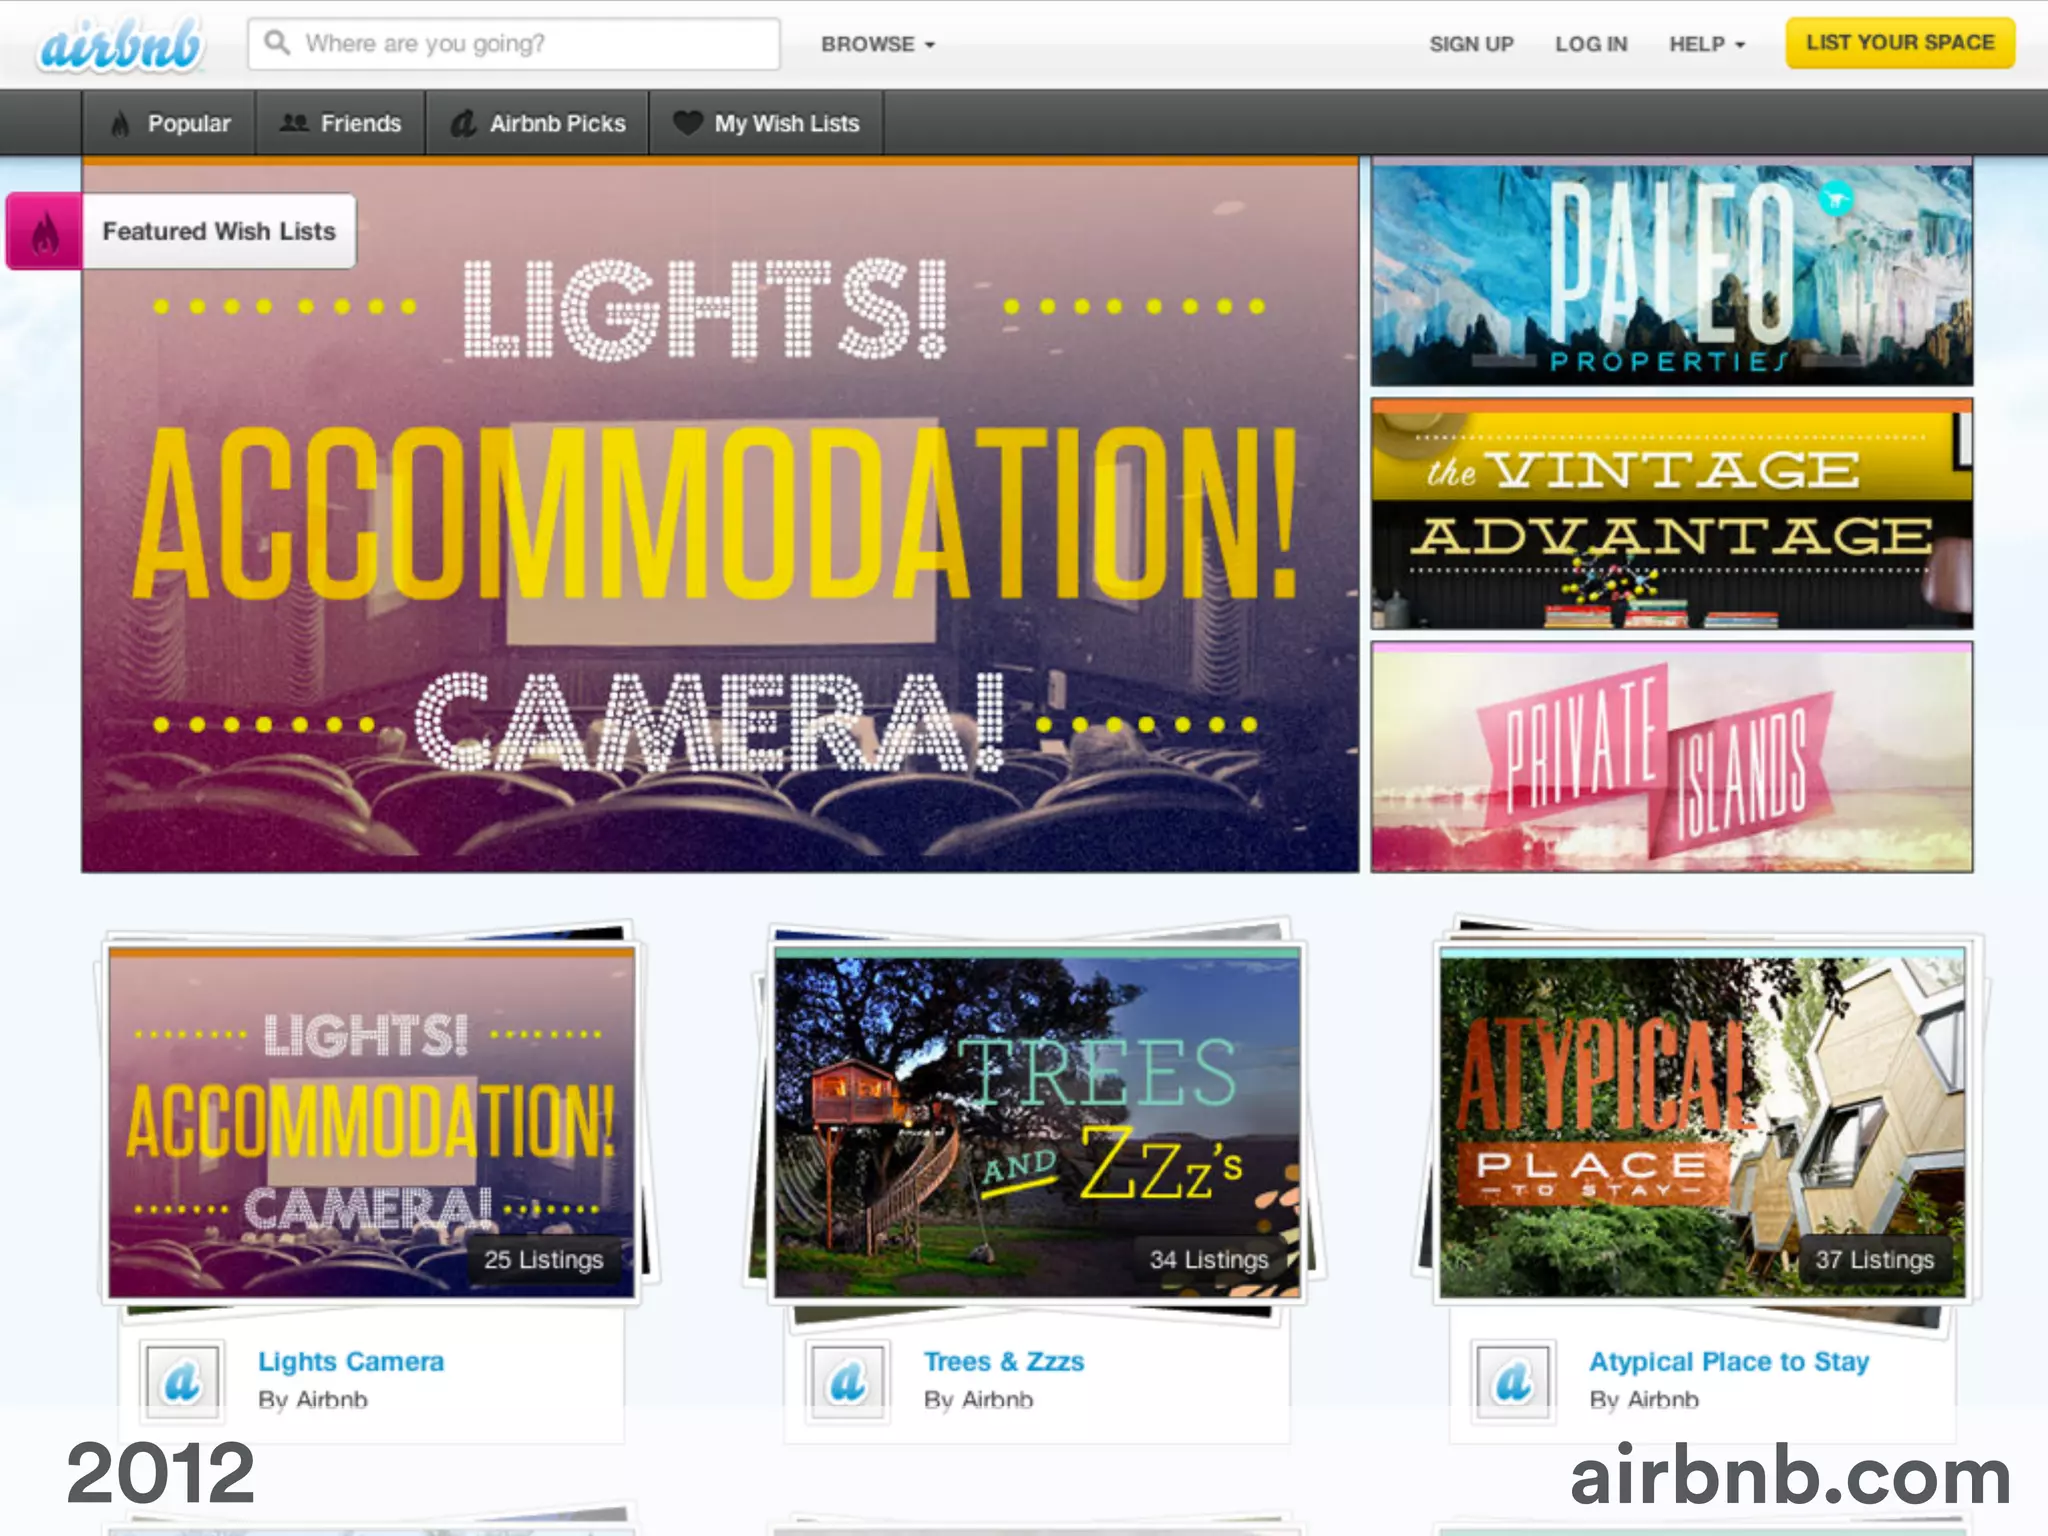Click the Airbnb avatar beside Atypical Place to Stay
Viewport: 2048px width, 1536px height.
pos(1513,1382)
